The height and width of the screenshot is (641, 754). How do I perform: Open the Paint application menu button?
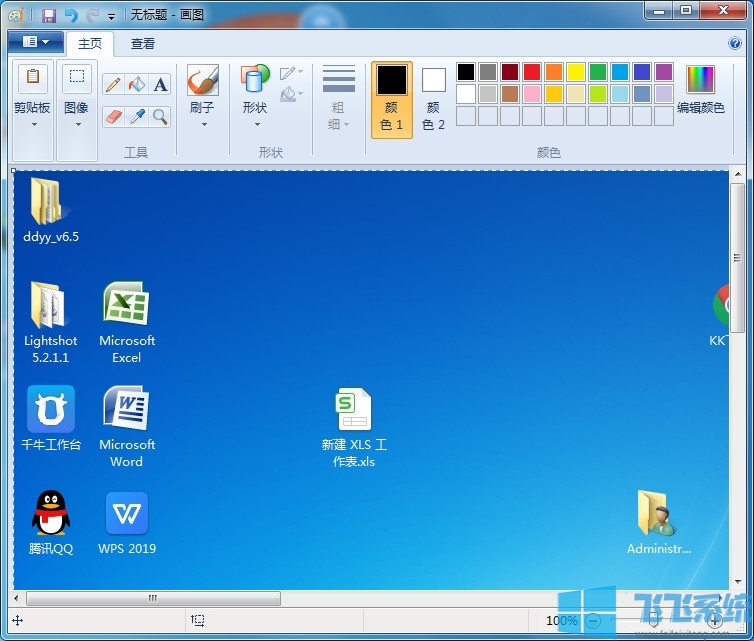tap(36, 42)
